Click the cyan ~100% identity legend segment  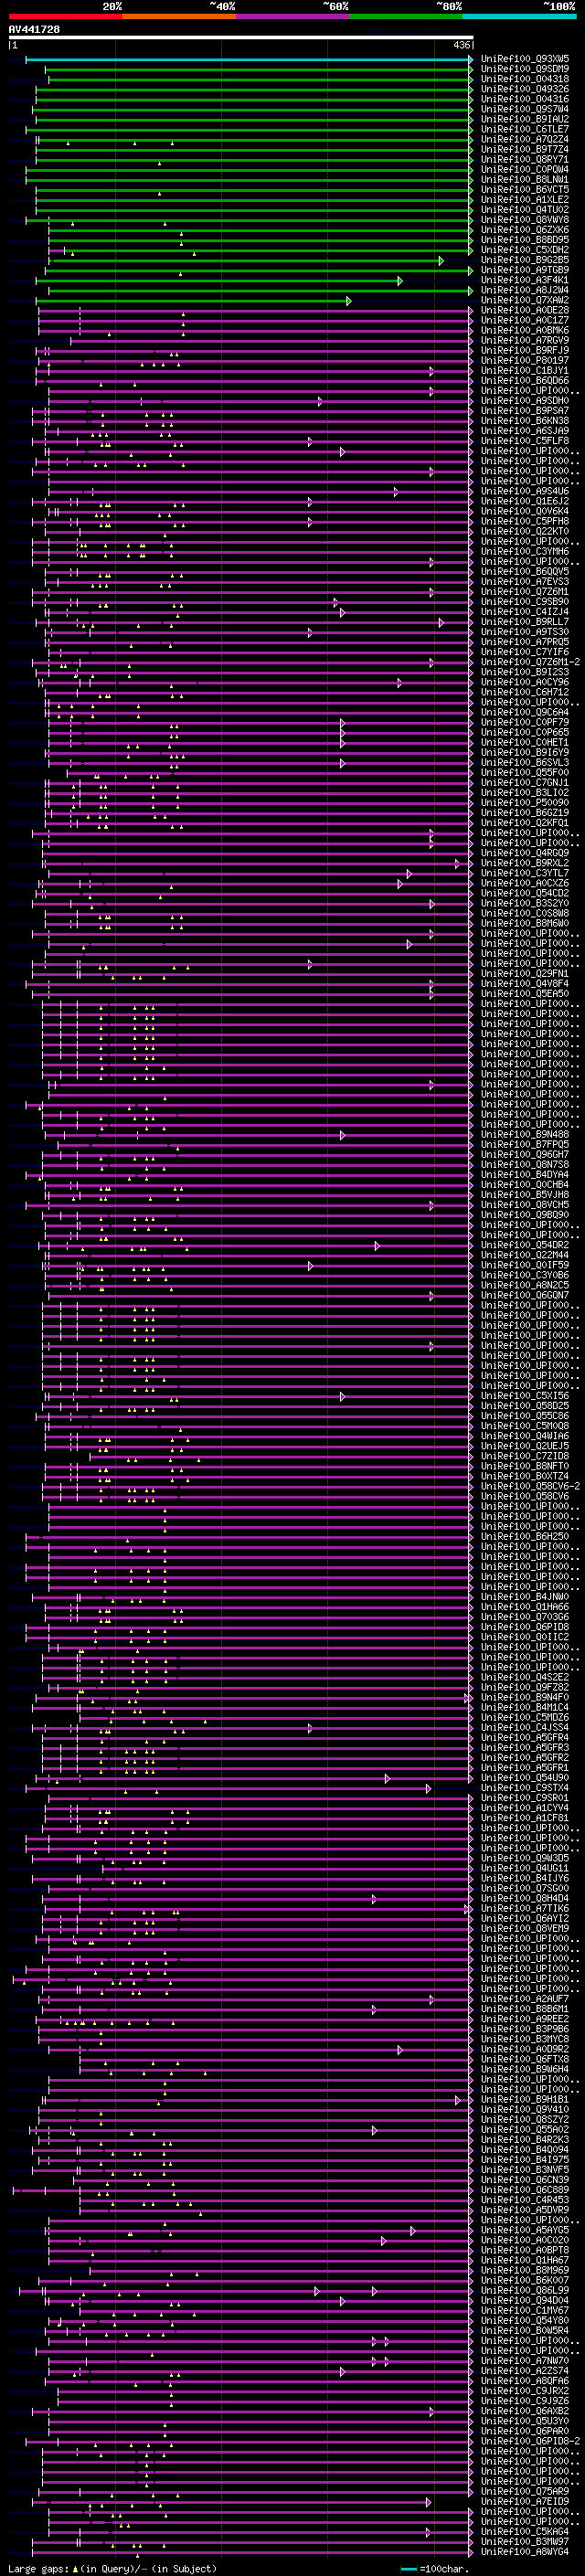click(x=520, y=16)
